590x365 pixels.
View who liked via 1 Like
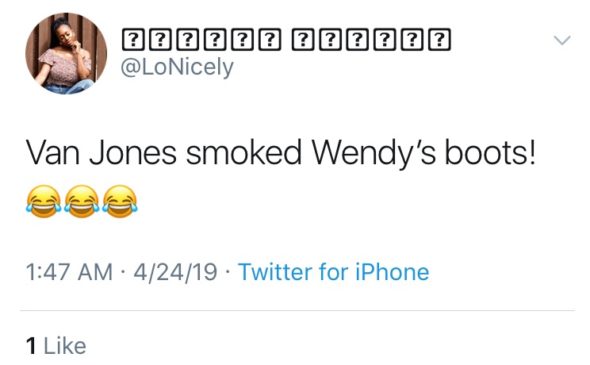(x=56, y=346)
